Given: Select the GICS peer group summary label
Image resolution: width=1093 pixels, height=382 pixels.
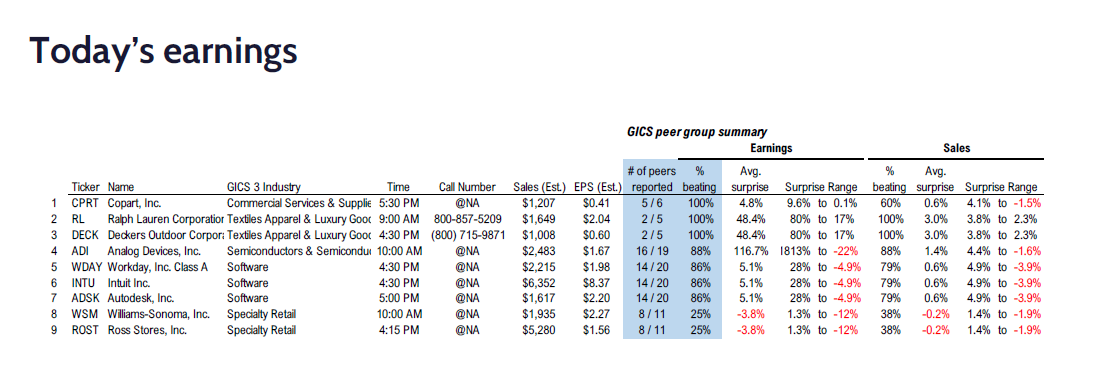Looking at the screenshot, I should point(696,132).
